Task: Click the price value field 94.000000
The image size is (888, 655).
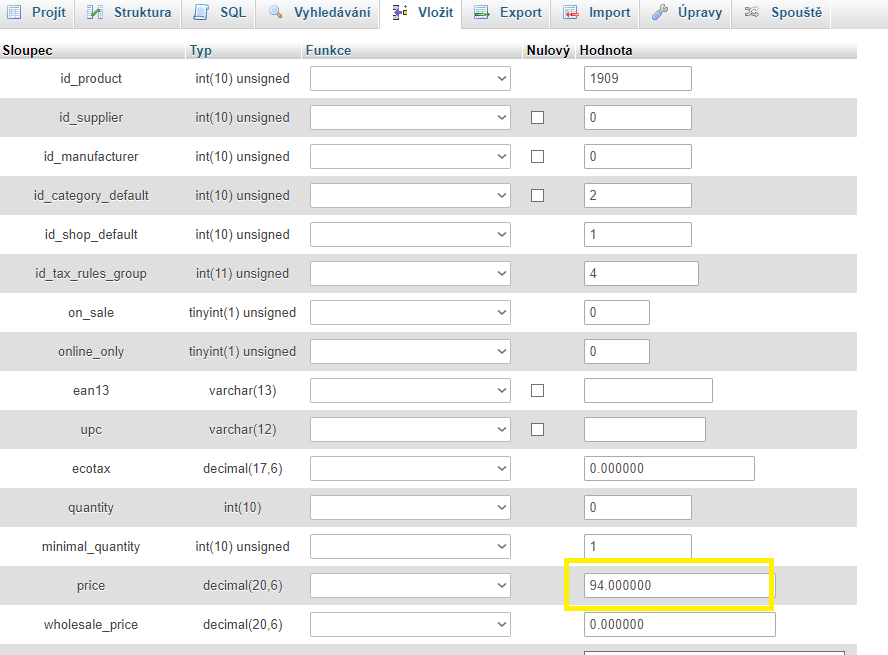Action: pos(680,585)
